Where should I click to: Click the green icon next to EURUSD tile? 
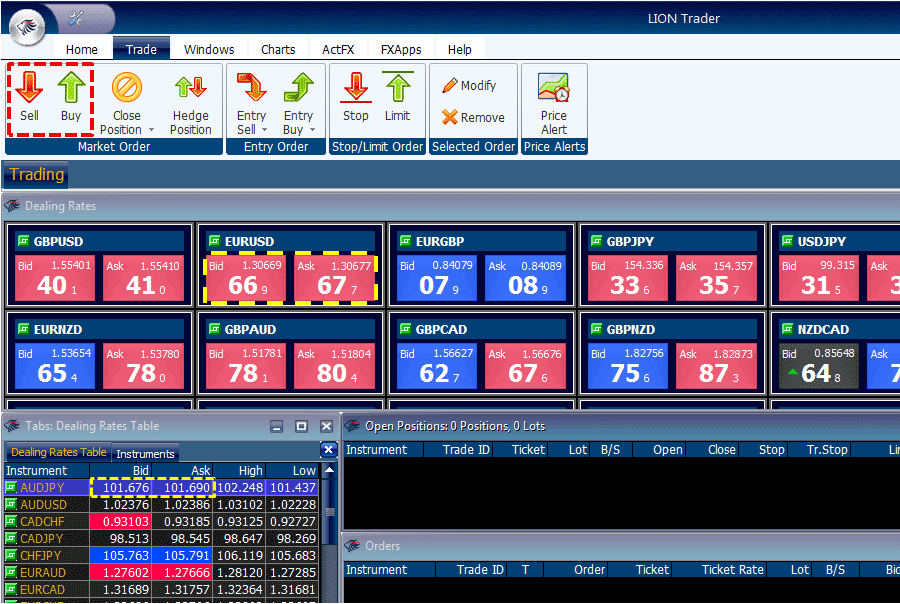(x=215, y=241)
